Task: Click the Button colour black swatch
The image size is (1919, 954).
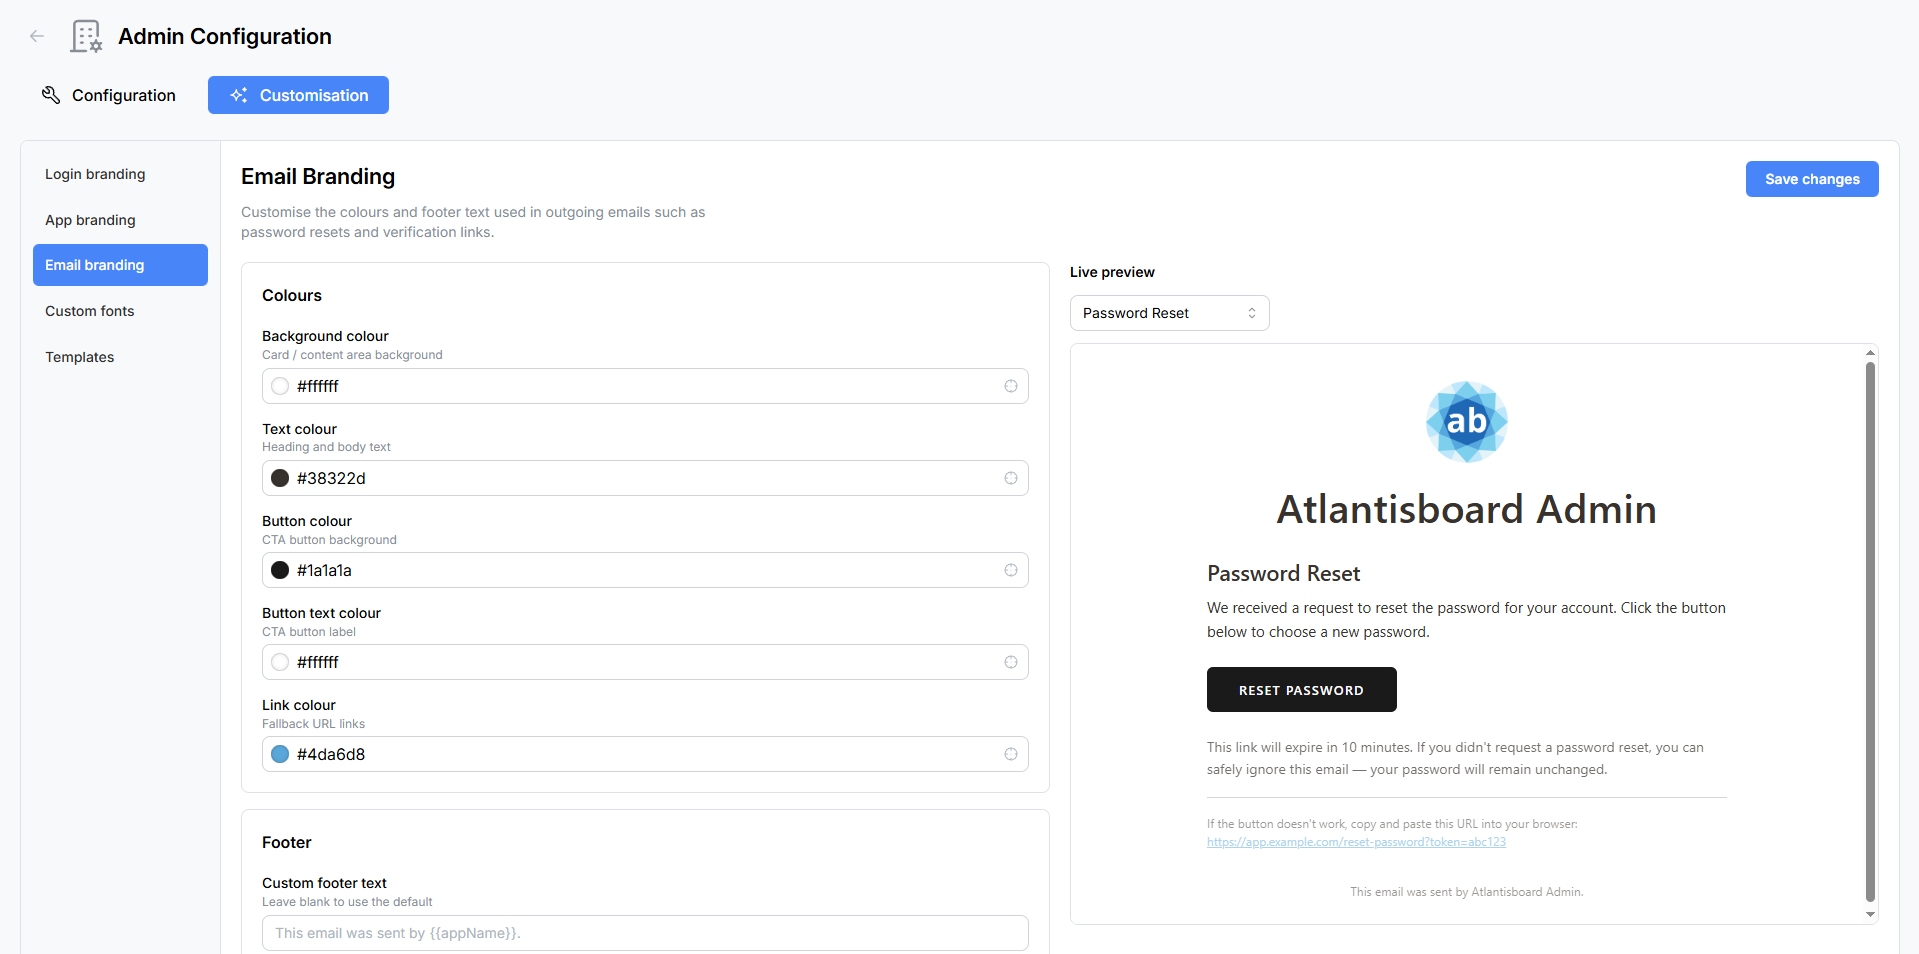Action: pos(280,570)
